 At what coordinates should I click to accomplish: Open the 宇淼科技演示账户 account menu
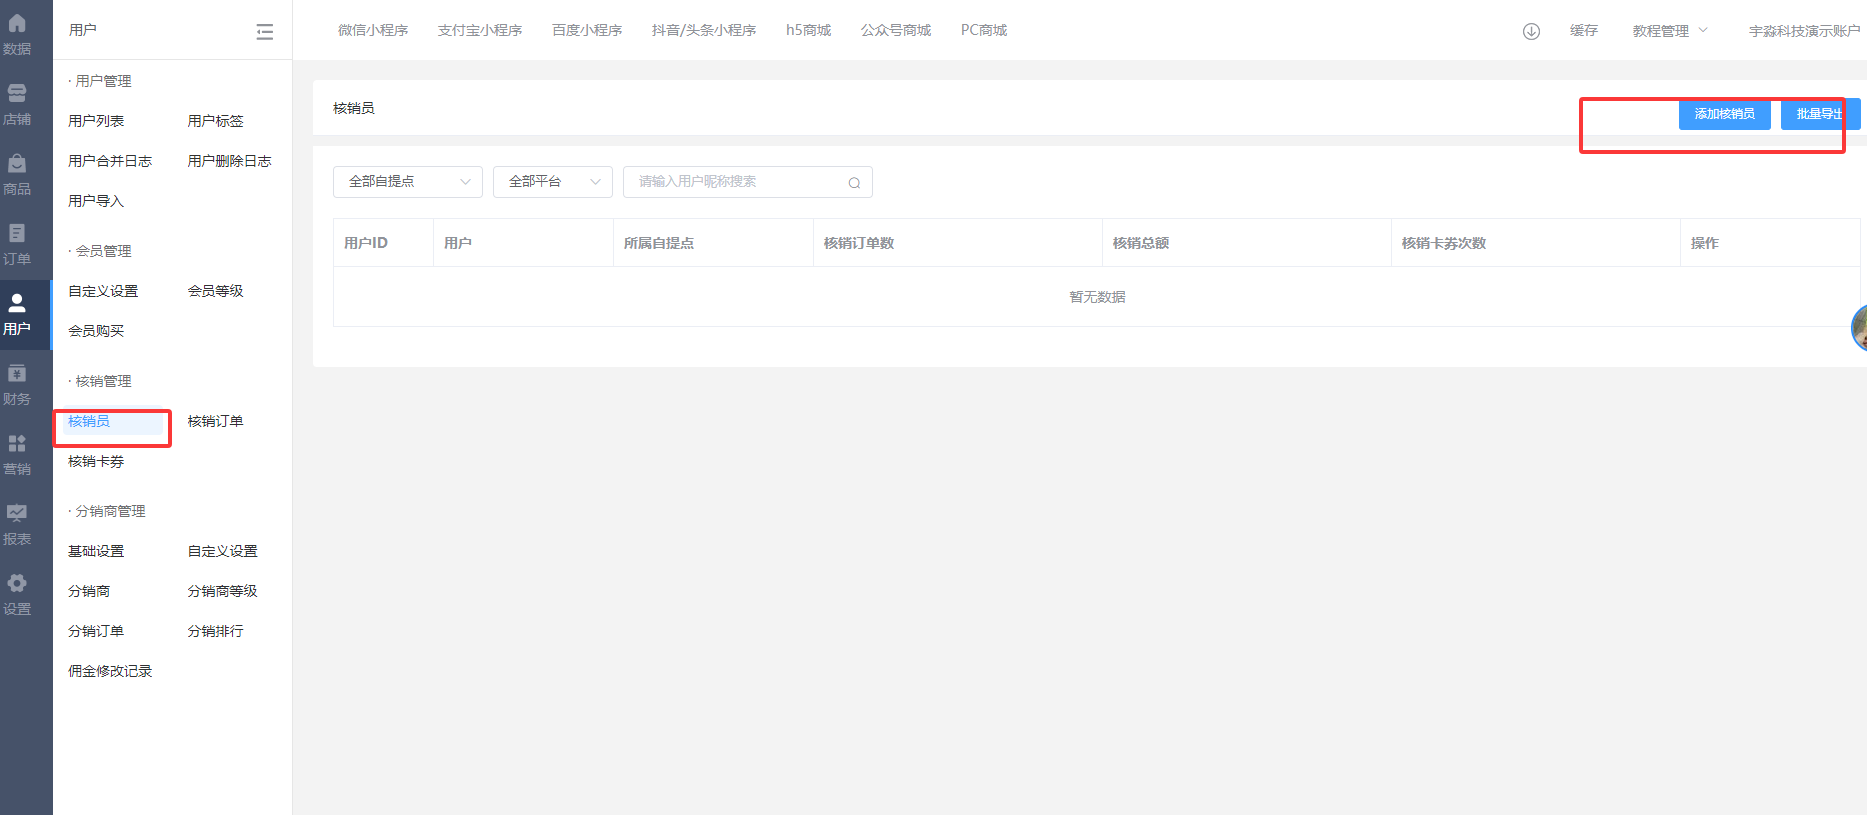click(1804, 31)
